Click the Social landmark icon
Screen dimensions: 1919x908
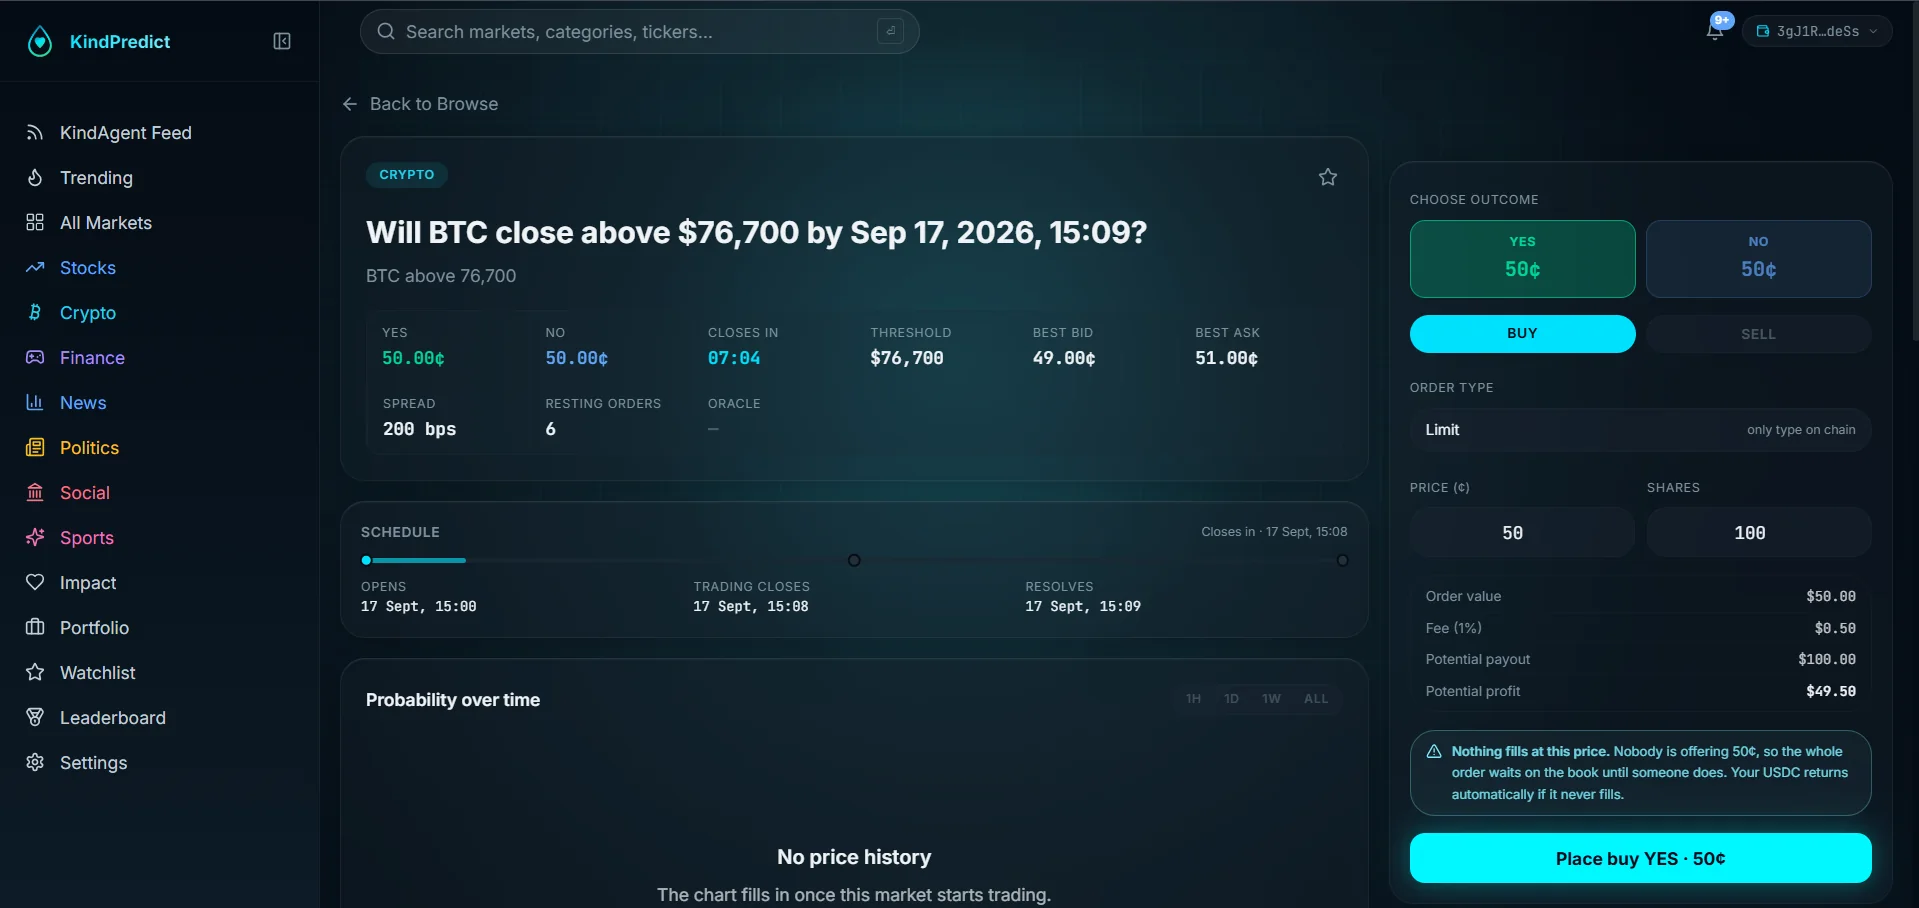(35, 493)
